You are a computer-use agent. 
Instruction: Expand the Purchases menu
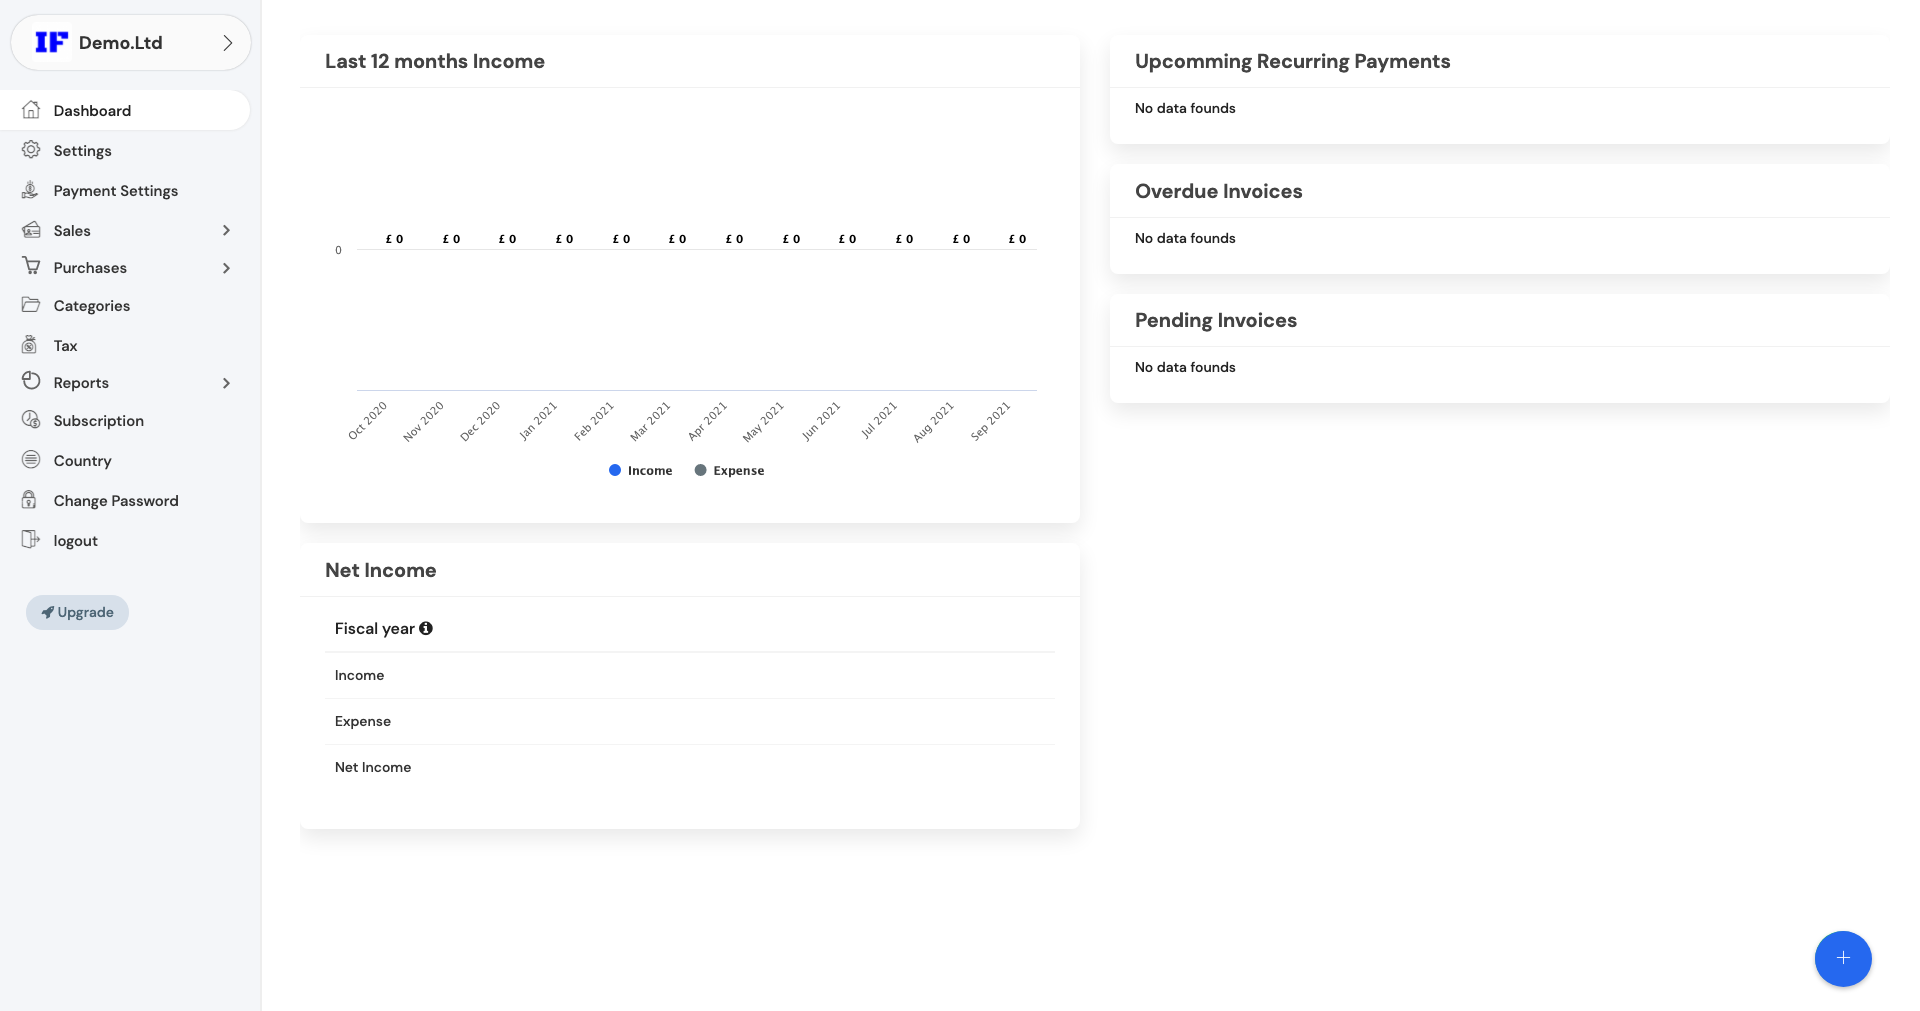pyautogui.click(x=227, y=268)
